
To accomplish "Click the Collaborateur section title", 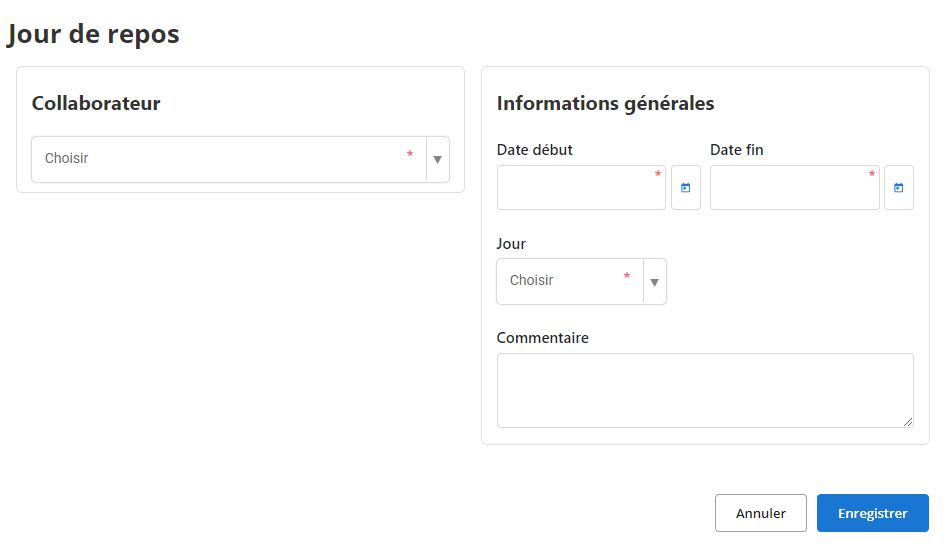I will 96,103.
